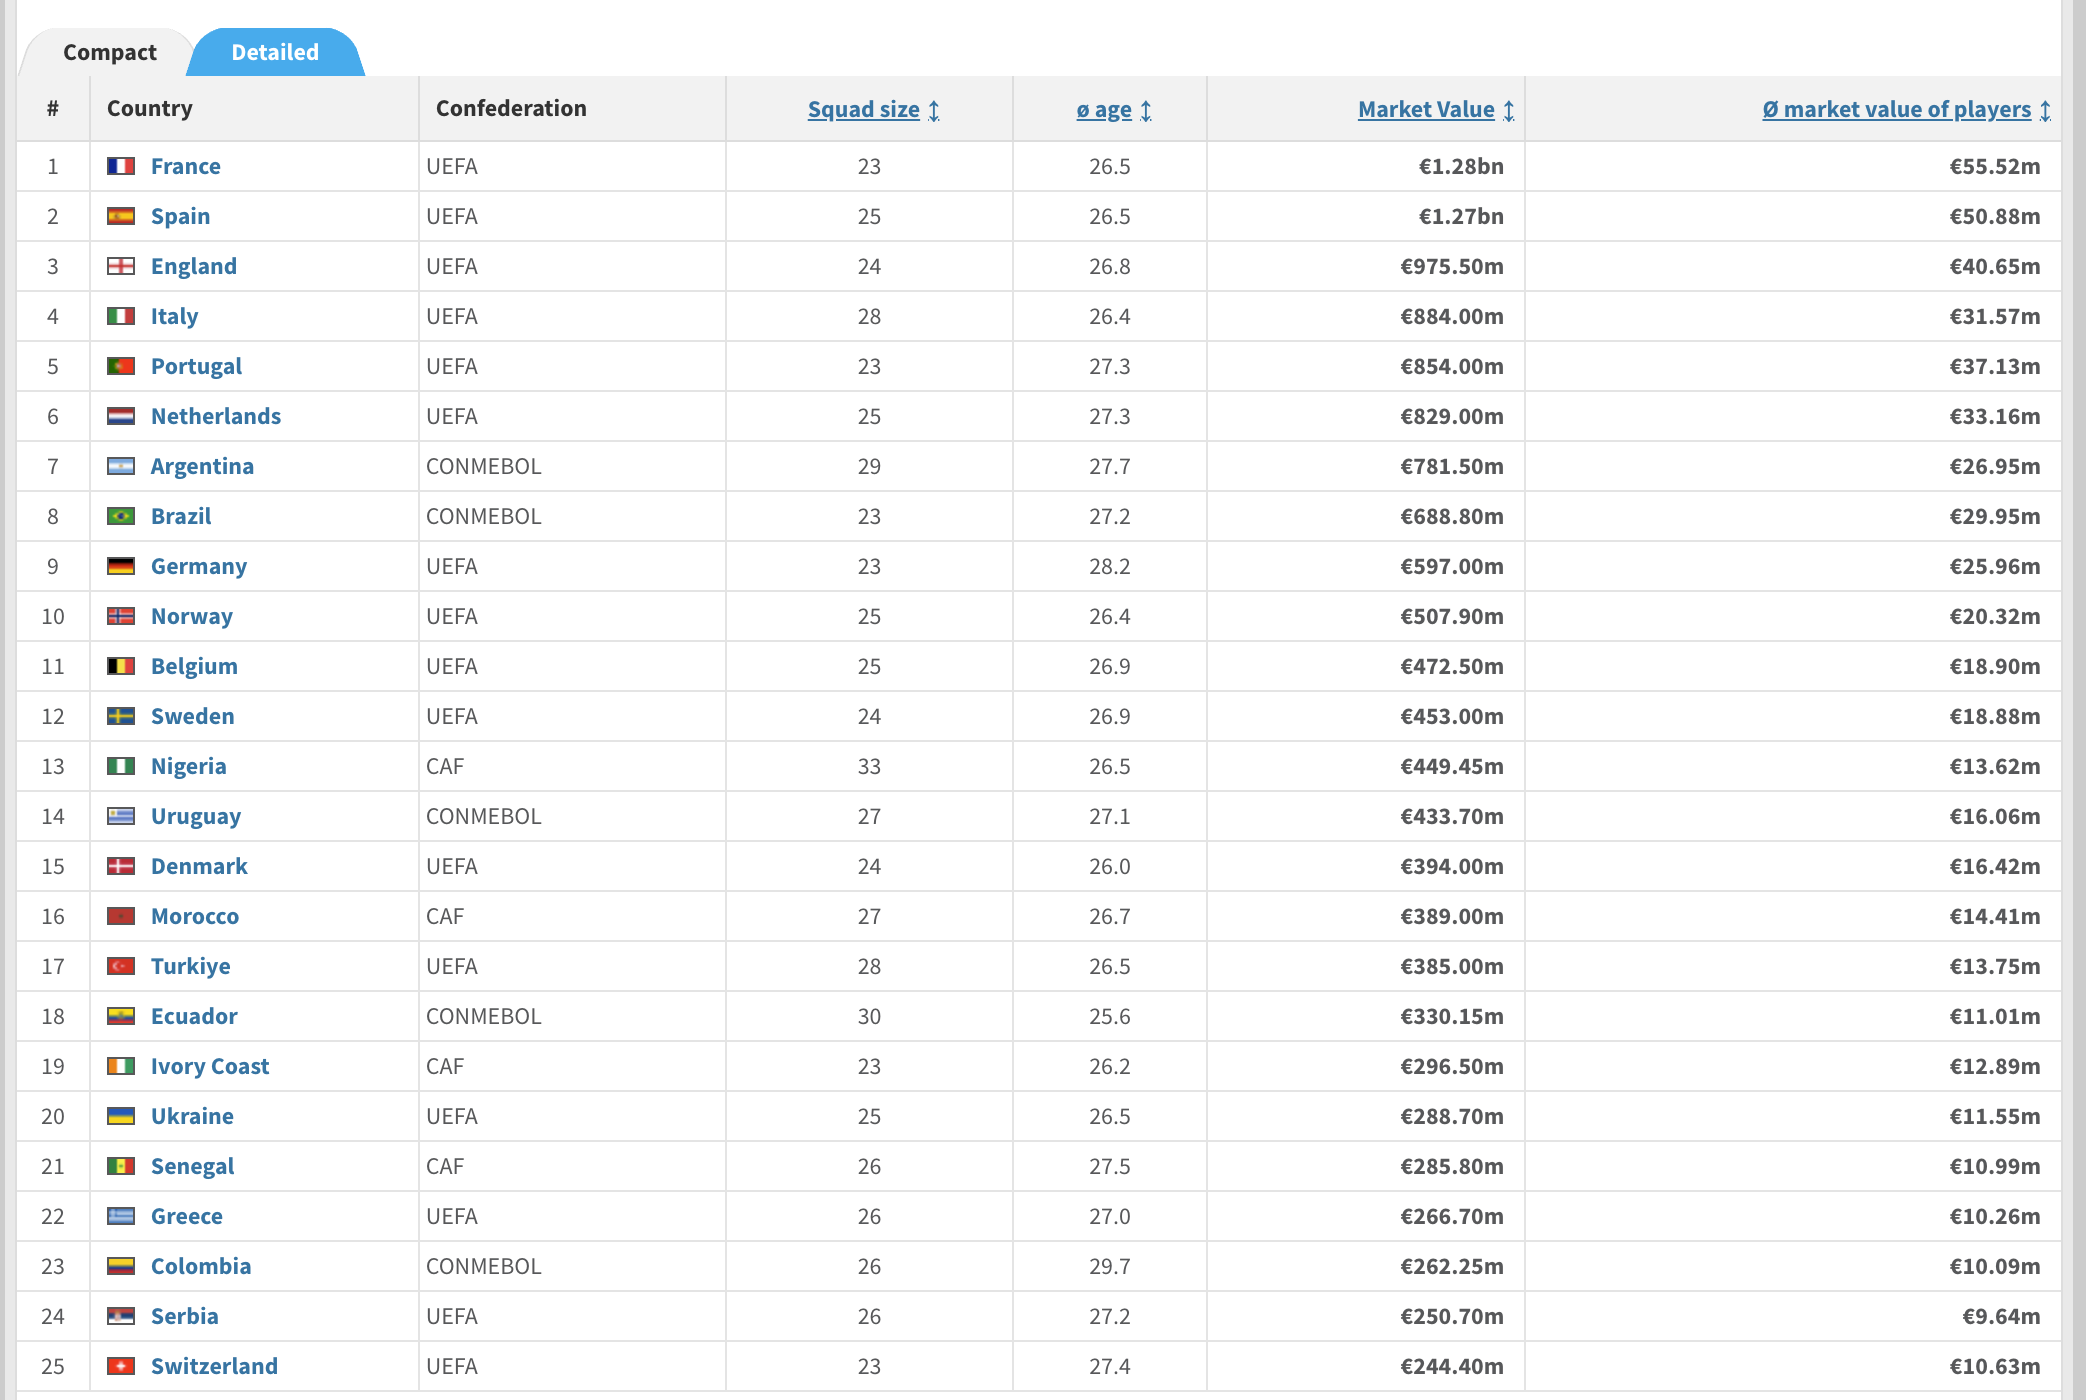The width and height of the screenshot is (2086, 1400).
Task: Open the Norway team link
Action: (192, 616)
